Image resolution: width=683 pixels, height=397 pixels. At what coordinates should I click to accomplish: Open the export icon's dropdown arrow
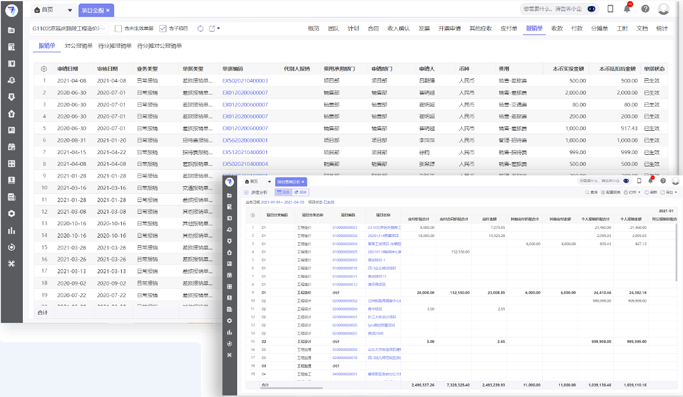click(x=219, y=28)
